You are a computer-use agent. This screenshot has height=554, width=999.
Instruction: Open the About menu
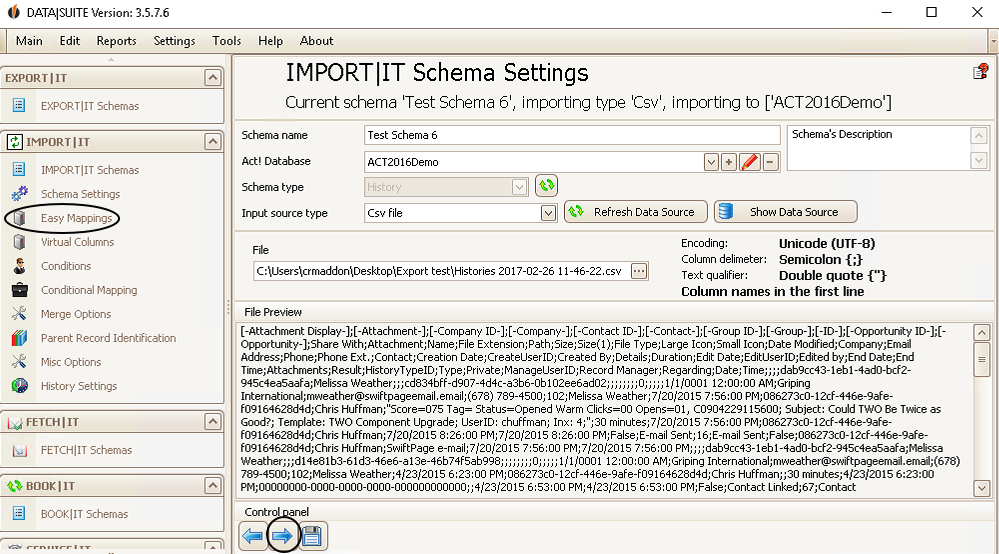tap(317, 41)
